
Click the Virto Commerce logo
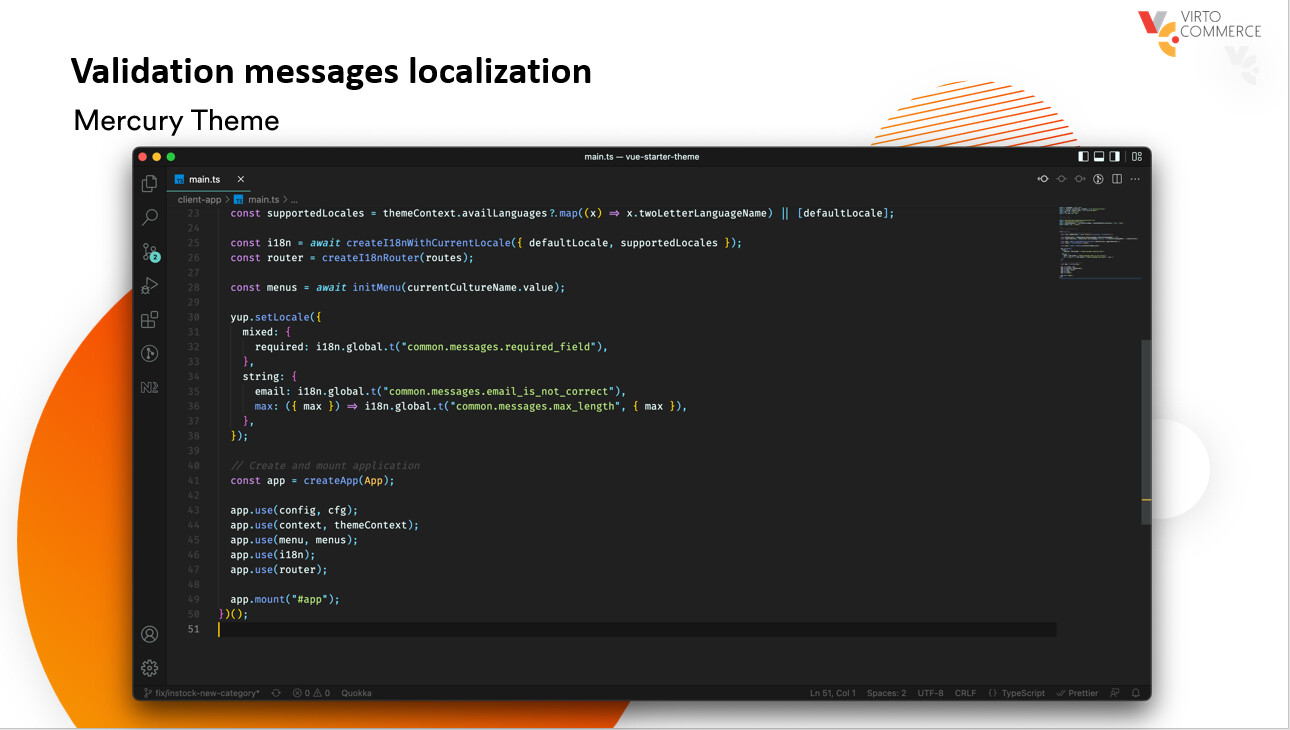[x=1199, y=31]
